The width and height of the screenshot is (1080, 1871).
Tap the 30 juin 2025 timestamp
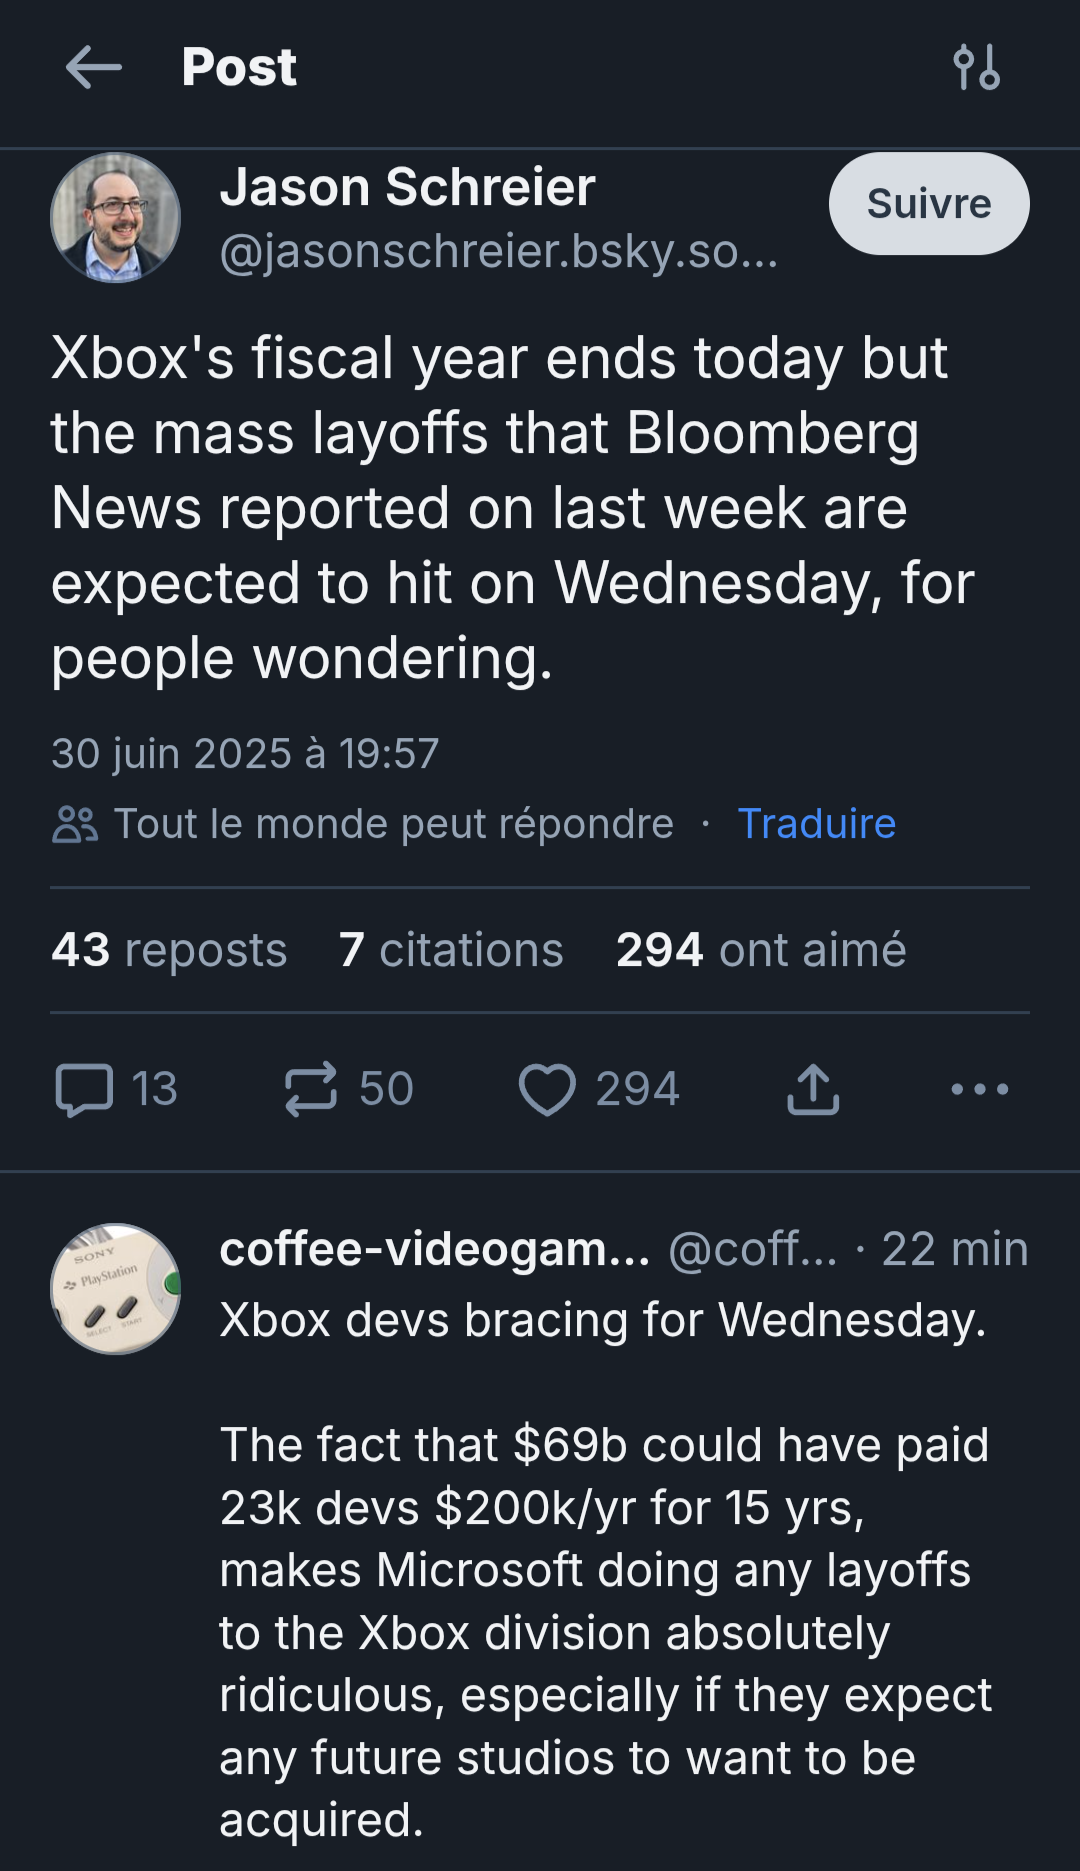245,754
